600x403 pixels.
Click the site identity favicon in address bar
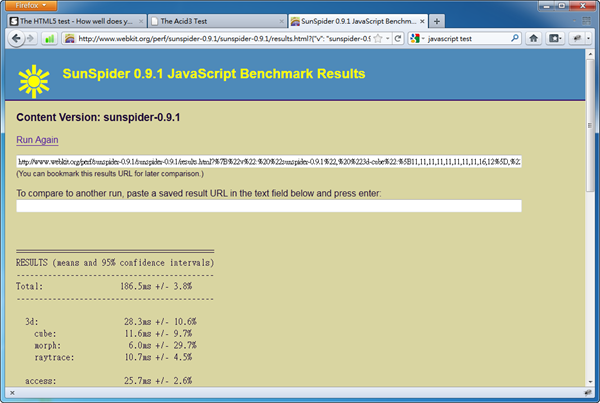coord(69,39)
